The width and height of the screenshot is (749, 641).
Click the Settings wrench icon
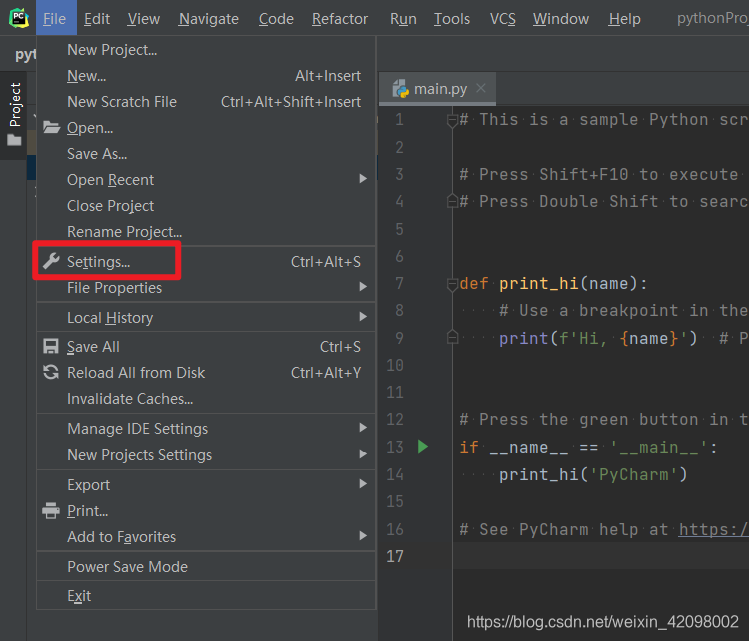coord(51,261)
